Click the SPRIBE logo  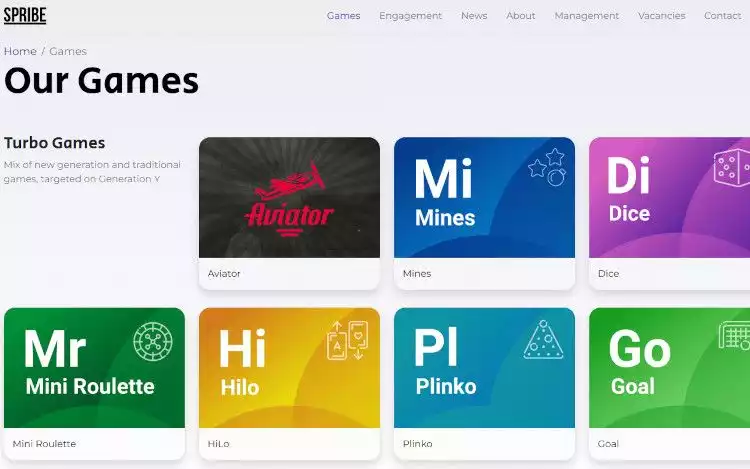point(25,15)
